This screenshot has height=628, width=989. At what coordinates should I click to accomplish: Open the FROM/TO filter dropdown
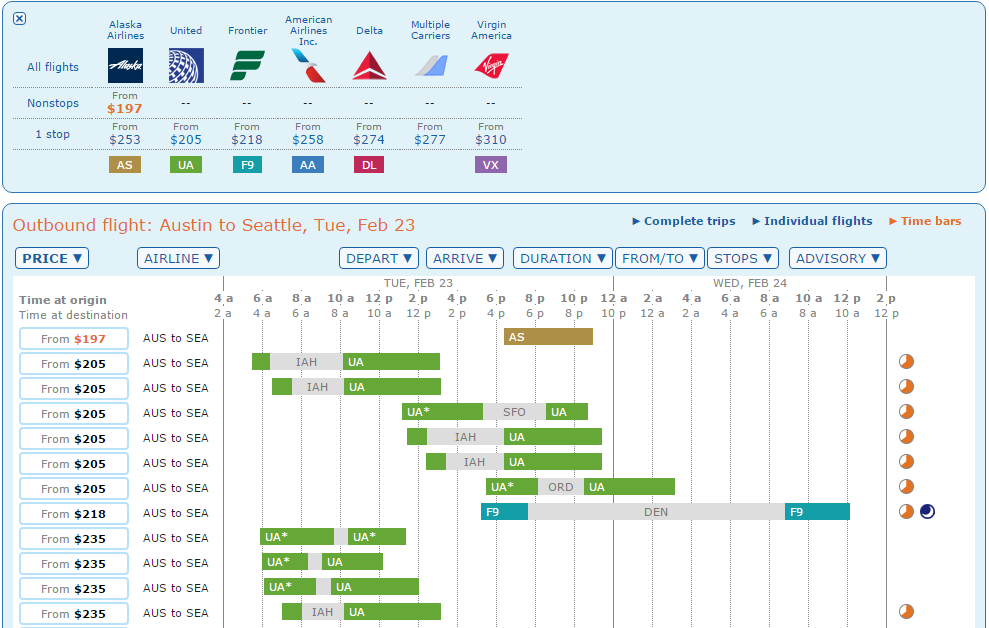[660, 259]
